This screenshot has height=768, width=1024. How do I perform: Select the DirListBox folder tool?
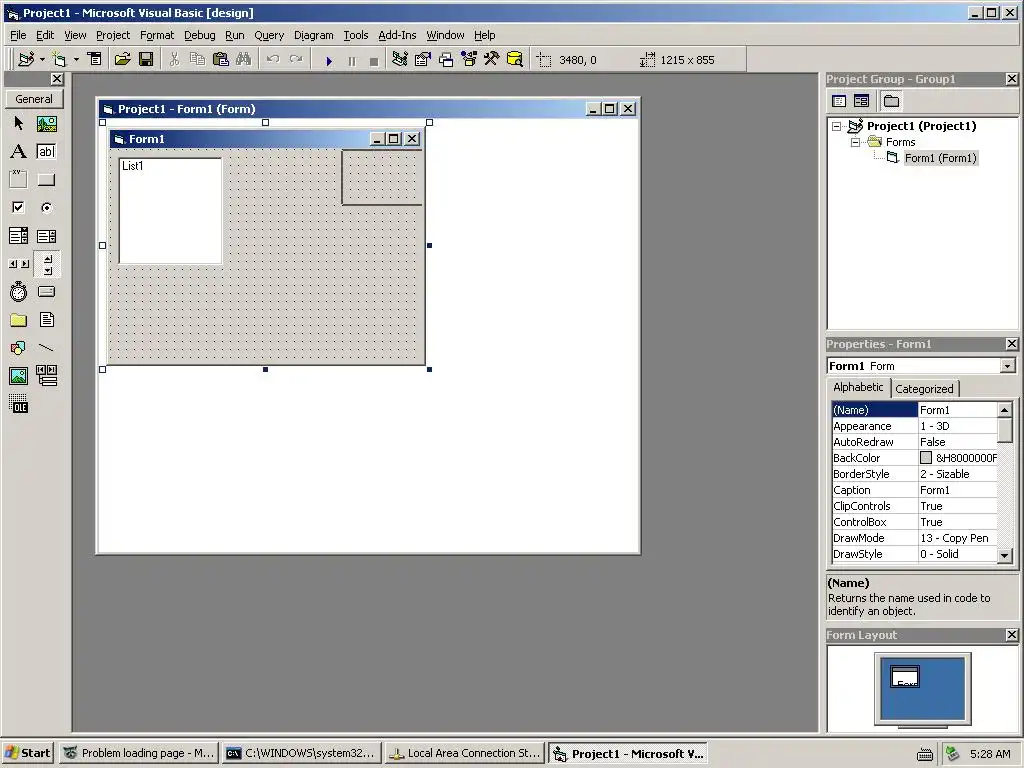(x=18, y=320)
